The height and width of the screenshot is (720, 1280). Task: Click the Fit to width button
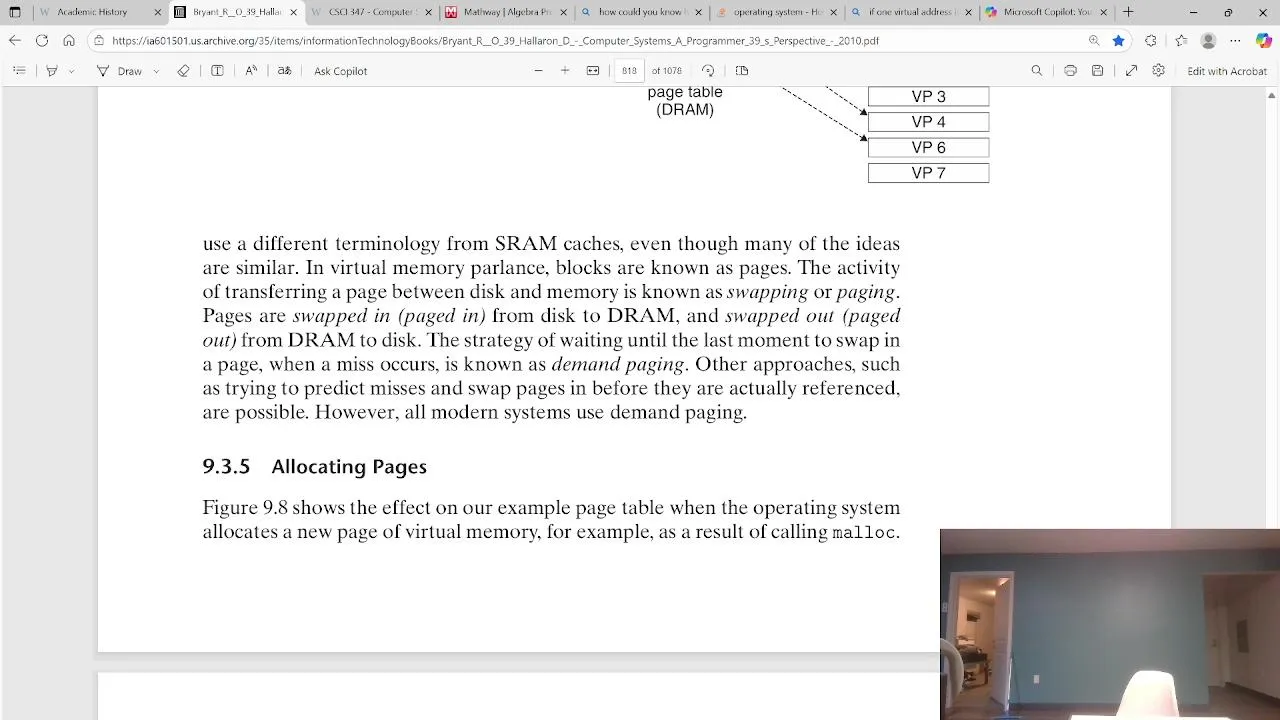click(593, 71)
